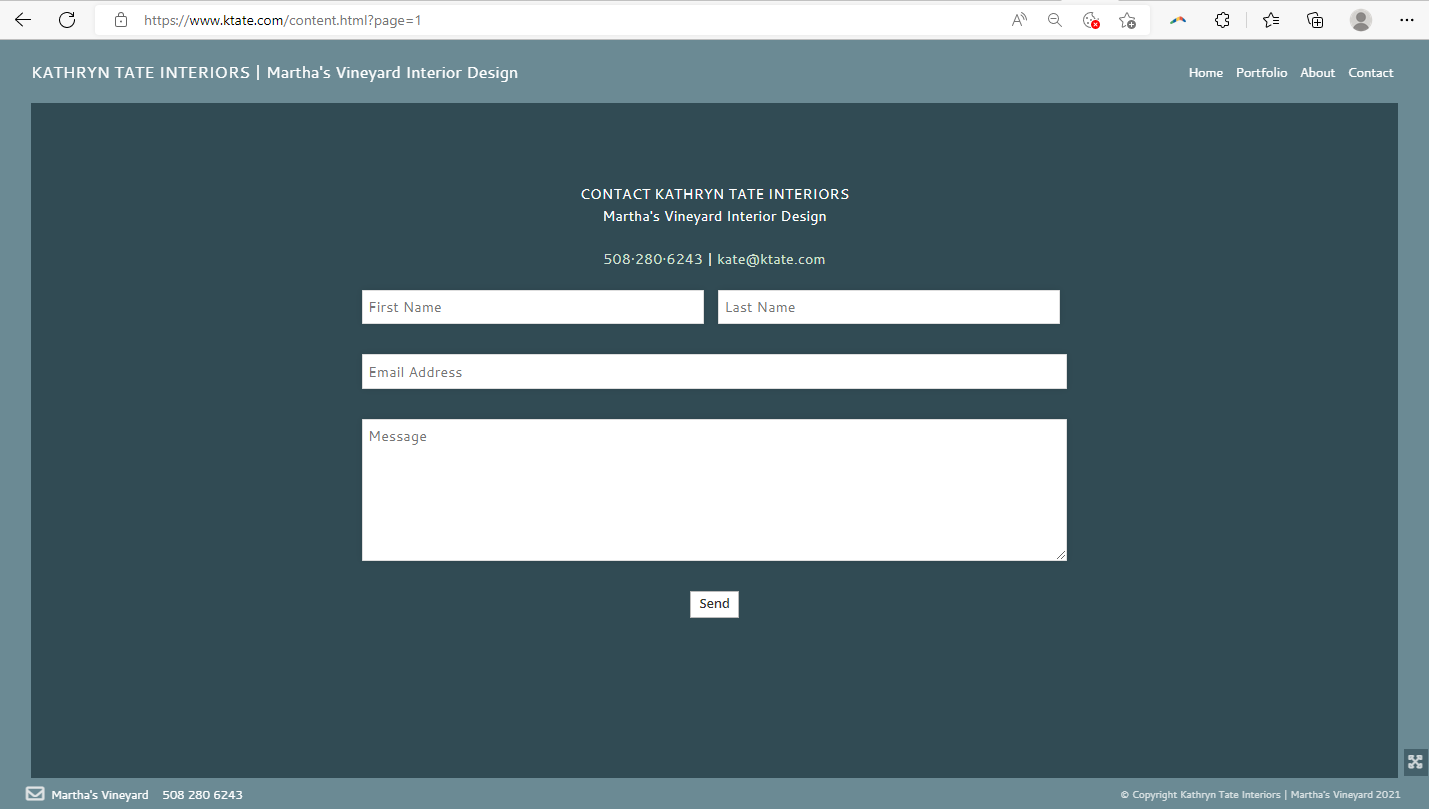Open the blocked cookies icon in address bar
Viewport: 1429px width, 809px height.
click(x=1091, y=20)
